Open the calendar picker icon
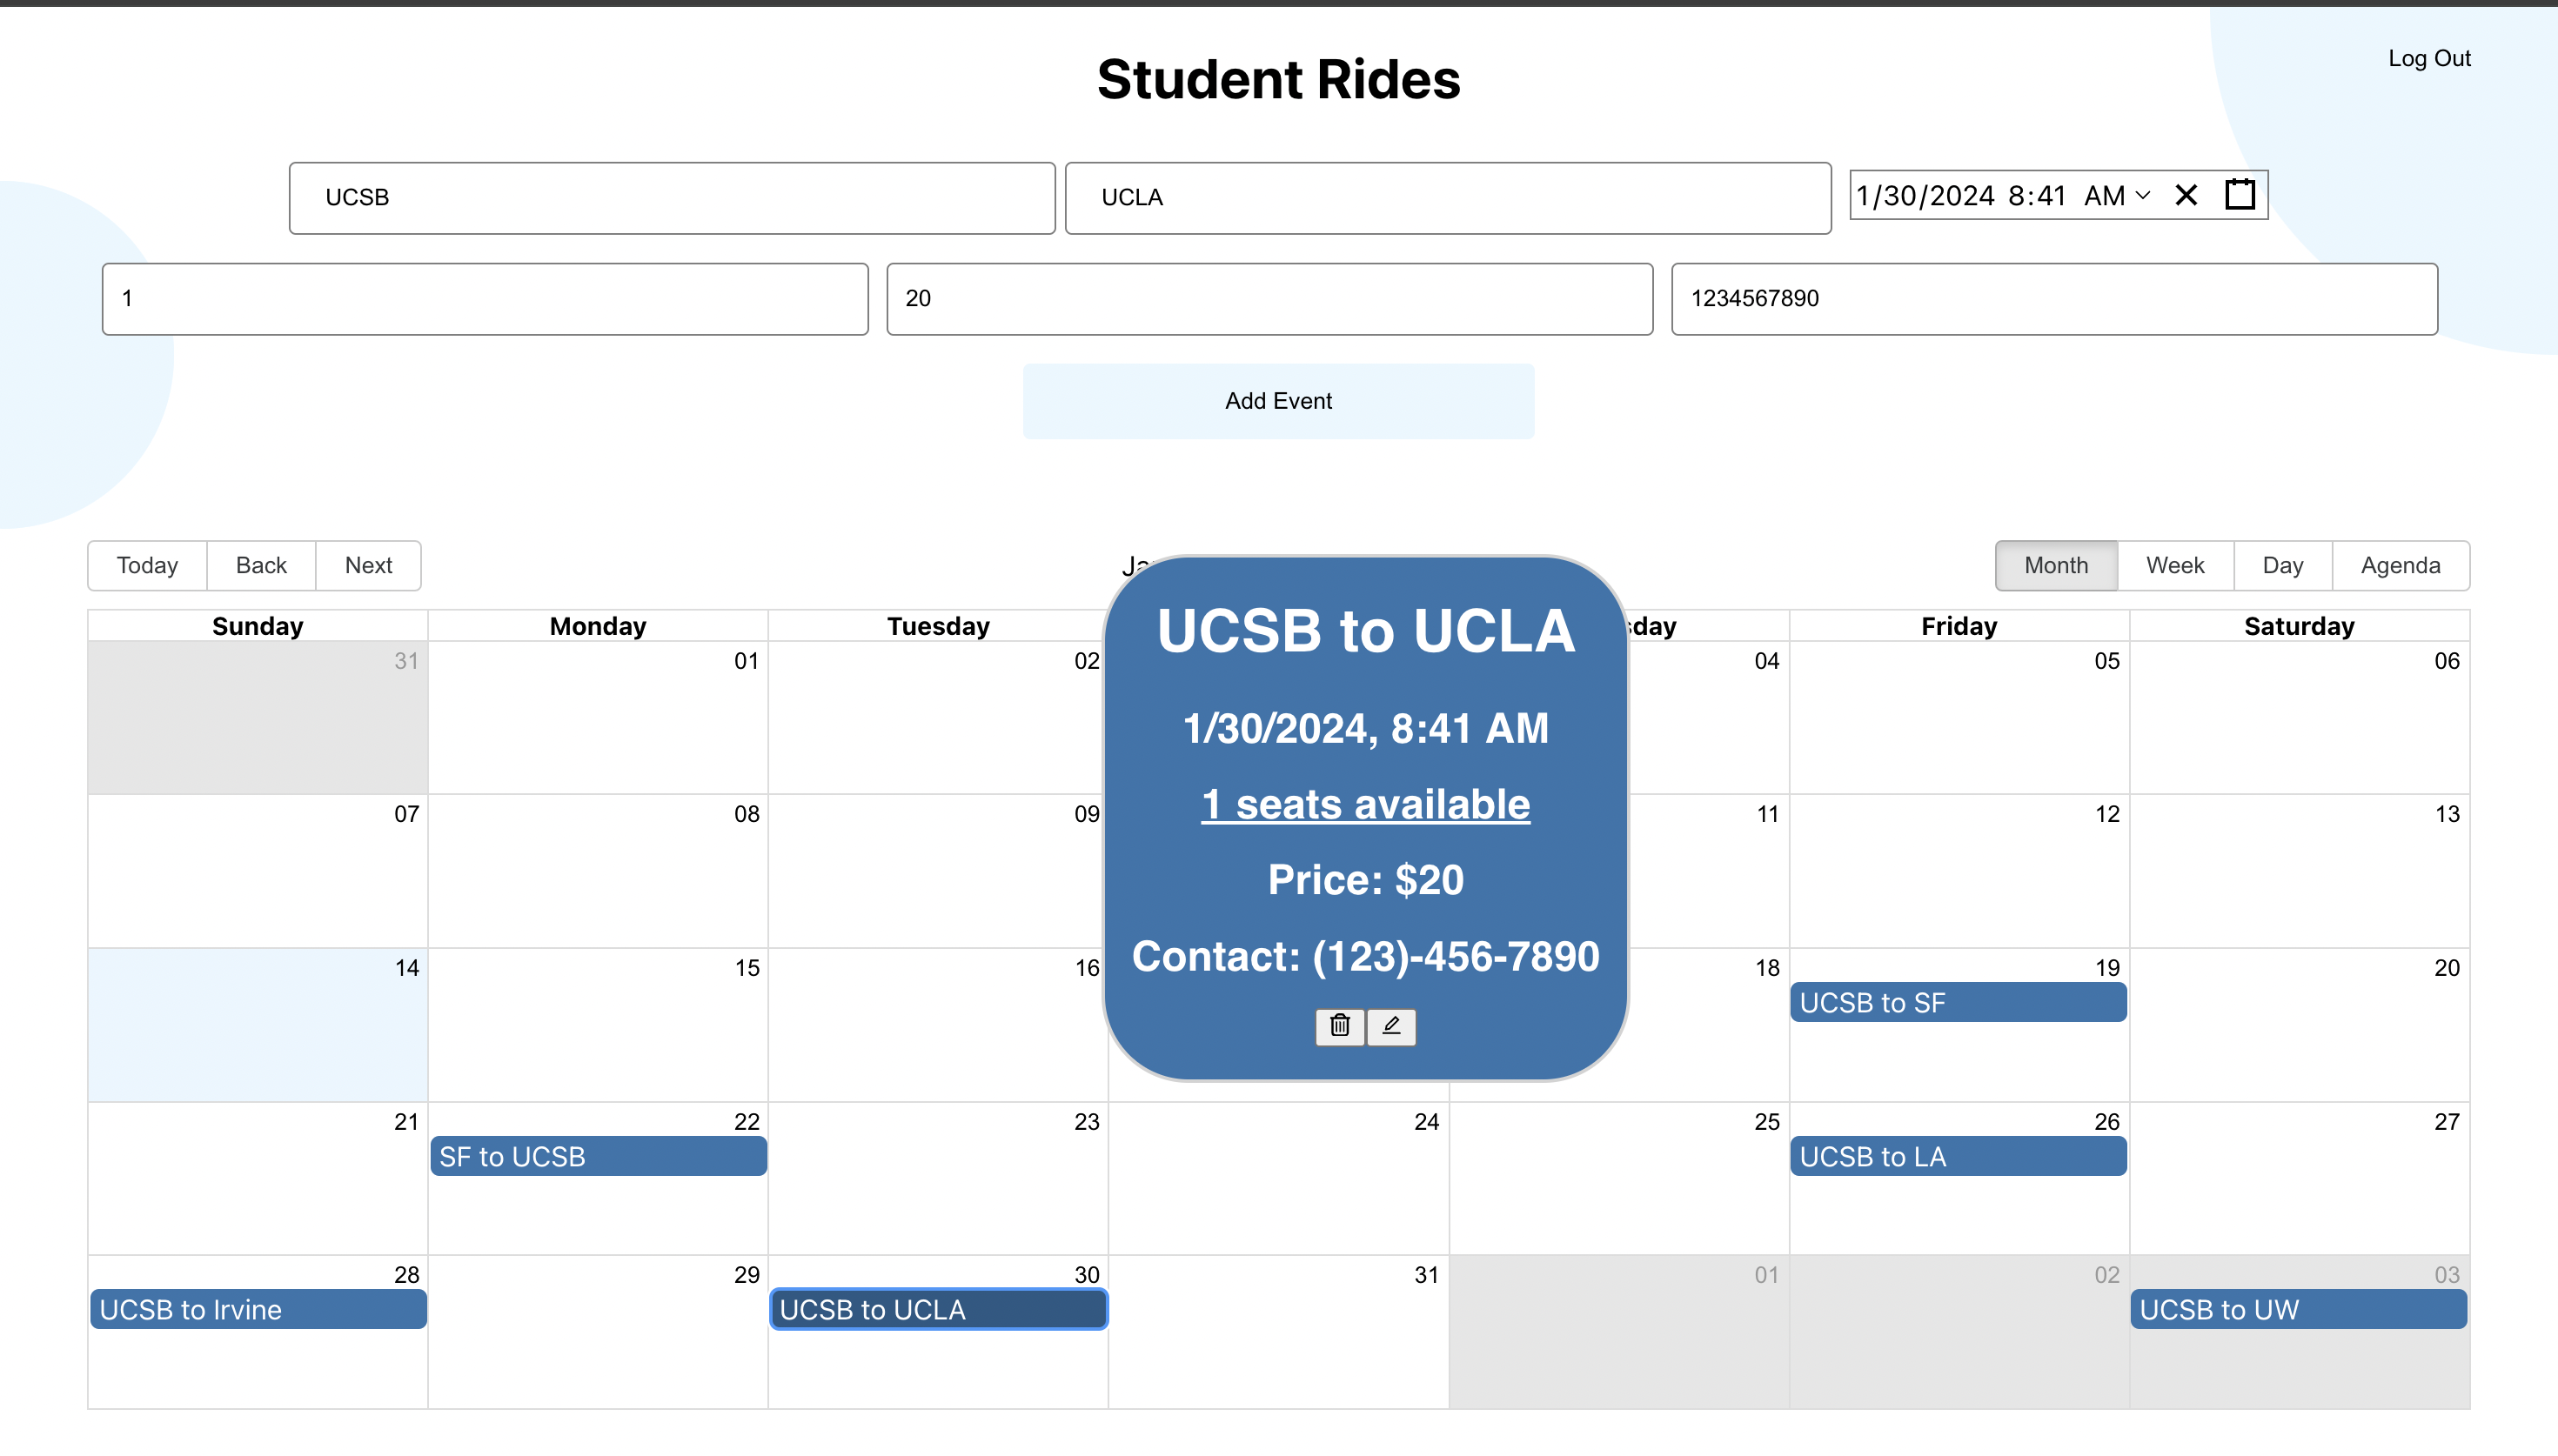 click(2240, 195)
